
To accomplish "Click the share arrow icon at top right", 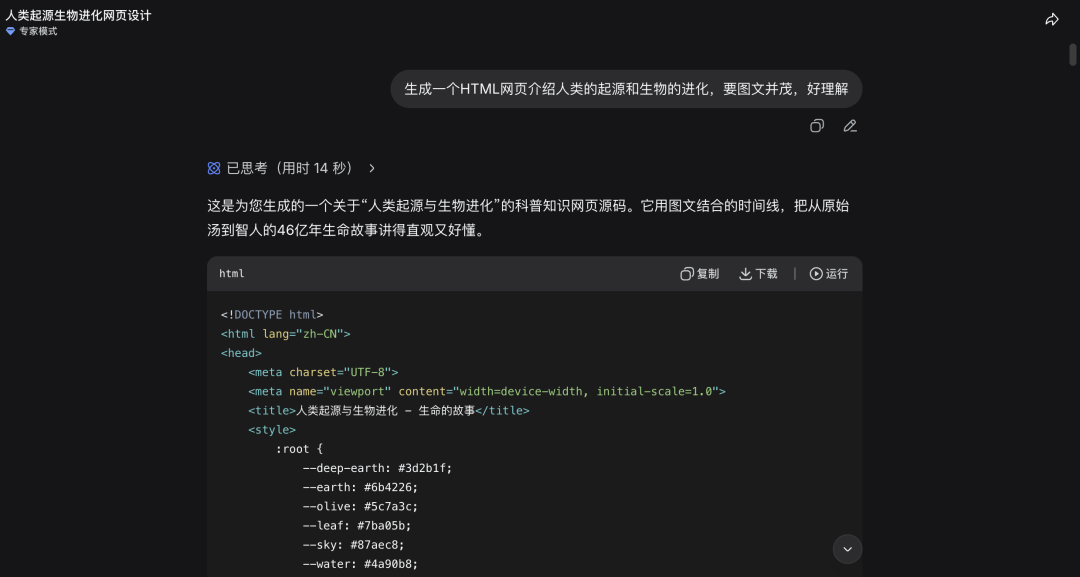I will click(1052, 20).
